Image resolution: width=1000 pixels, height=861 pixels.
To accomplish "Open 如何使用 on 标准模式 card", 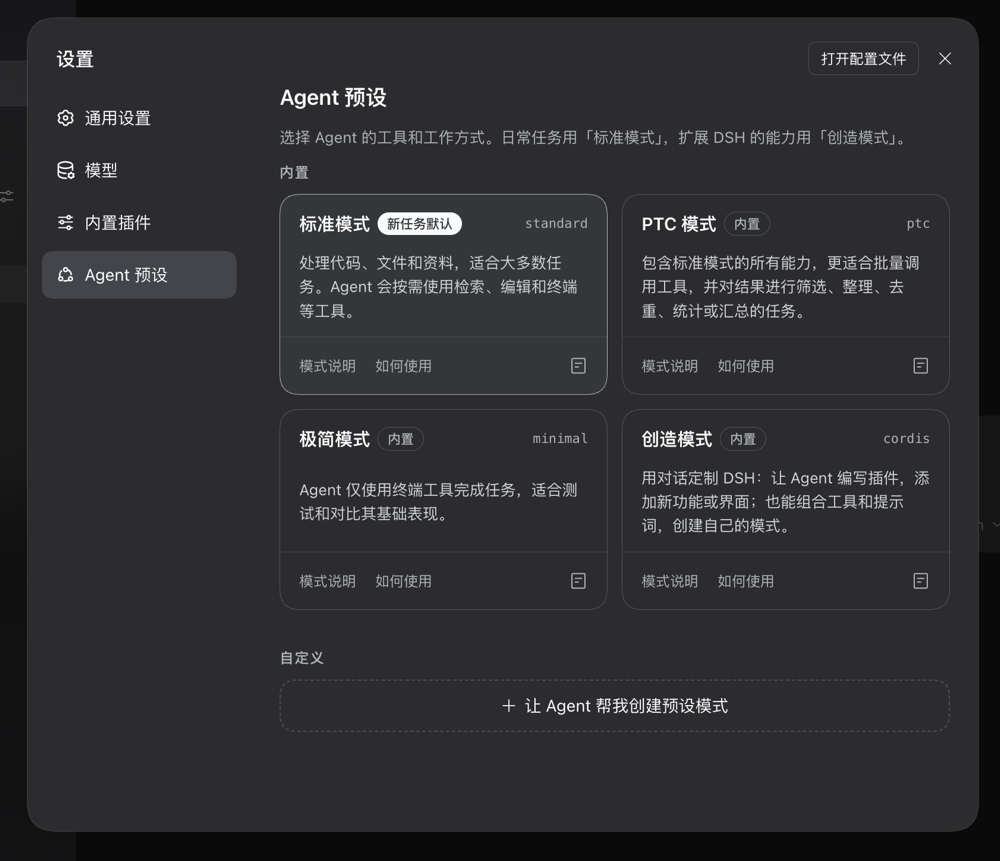I will pyautogui.click(x=403, y=366).
